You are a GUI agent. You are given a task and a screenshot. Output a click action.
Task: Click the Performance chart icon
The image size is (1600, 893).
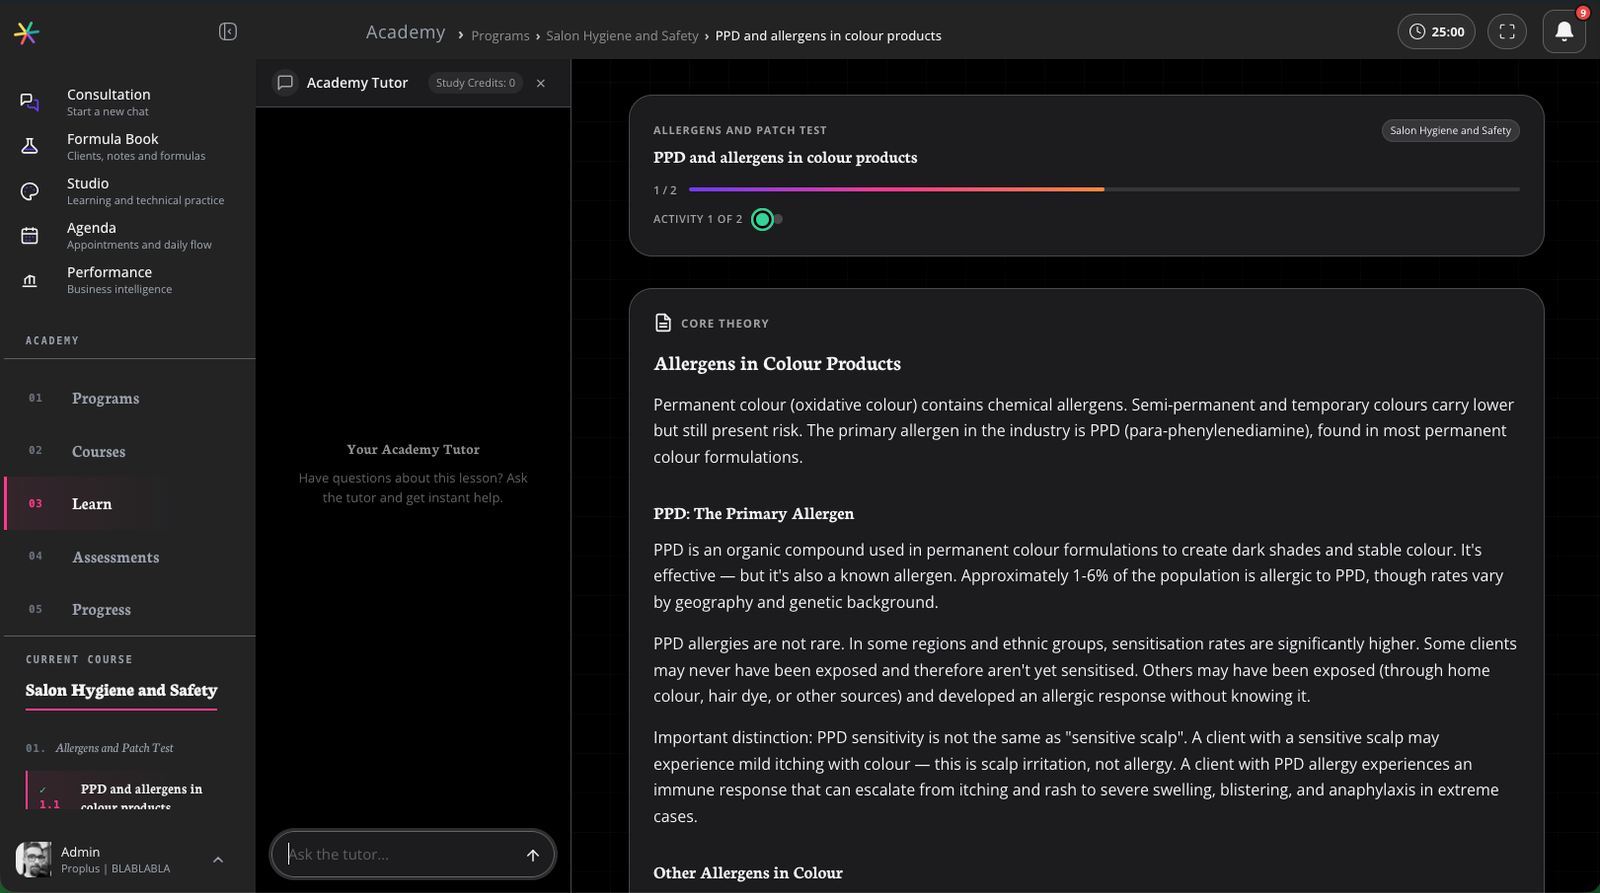pyautogui.click(x=30, y=280)
